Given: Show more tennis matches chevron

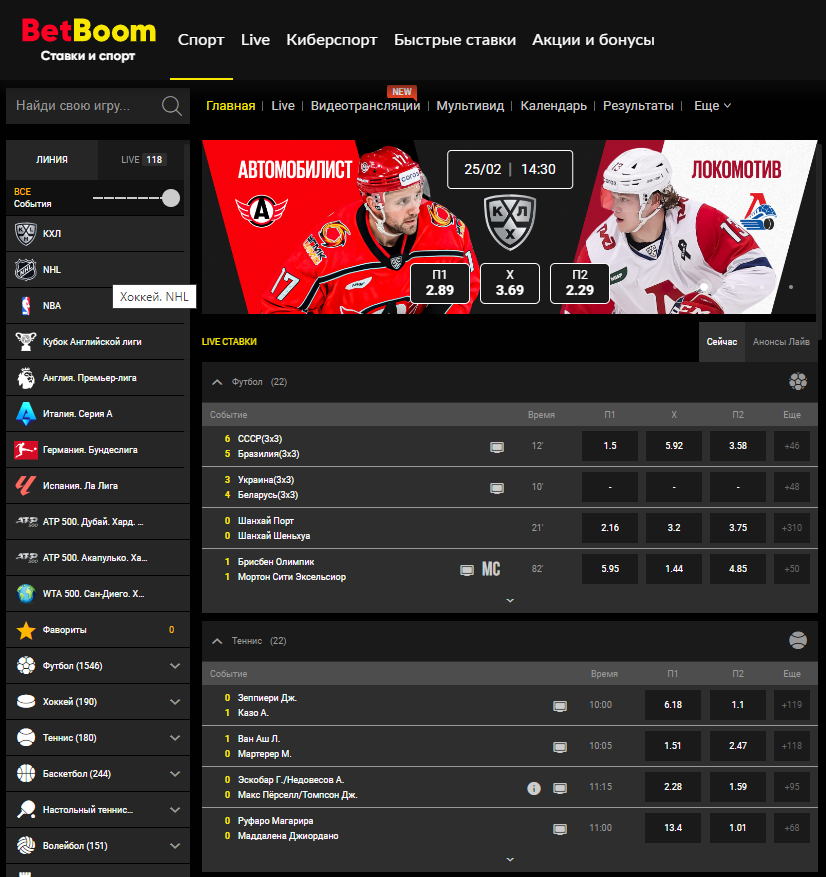Looking at the screenshot, I should click(x=510, y=859).
